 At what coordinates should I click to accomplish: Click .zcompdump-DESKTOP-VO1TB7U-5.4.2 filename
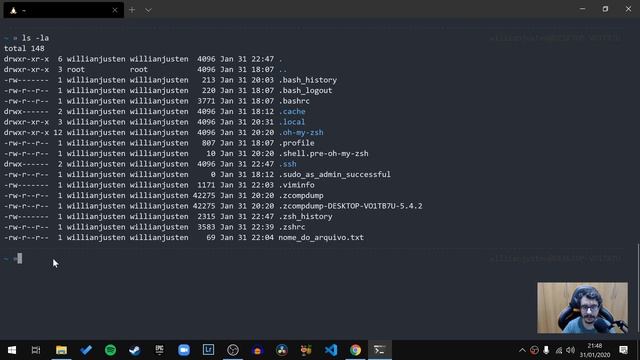coord(350,206)
